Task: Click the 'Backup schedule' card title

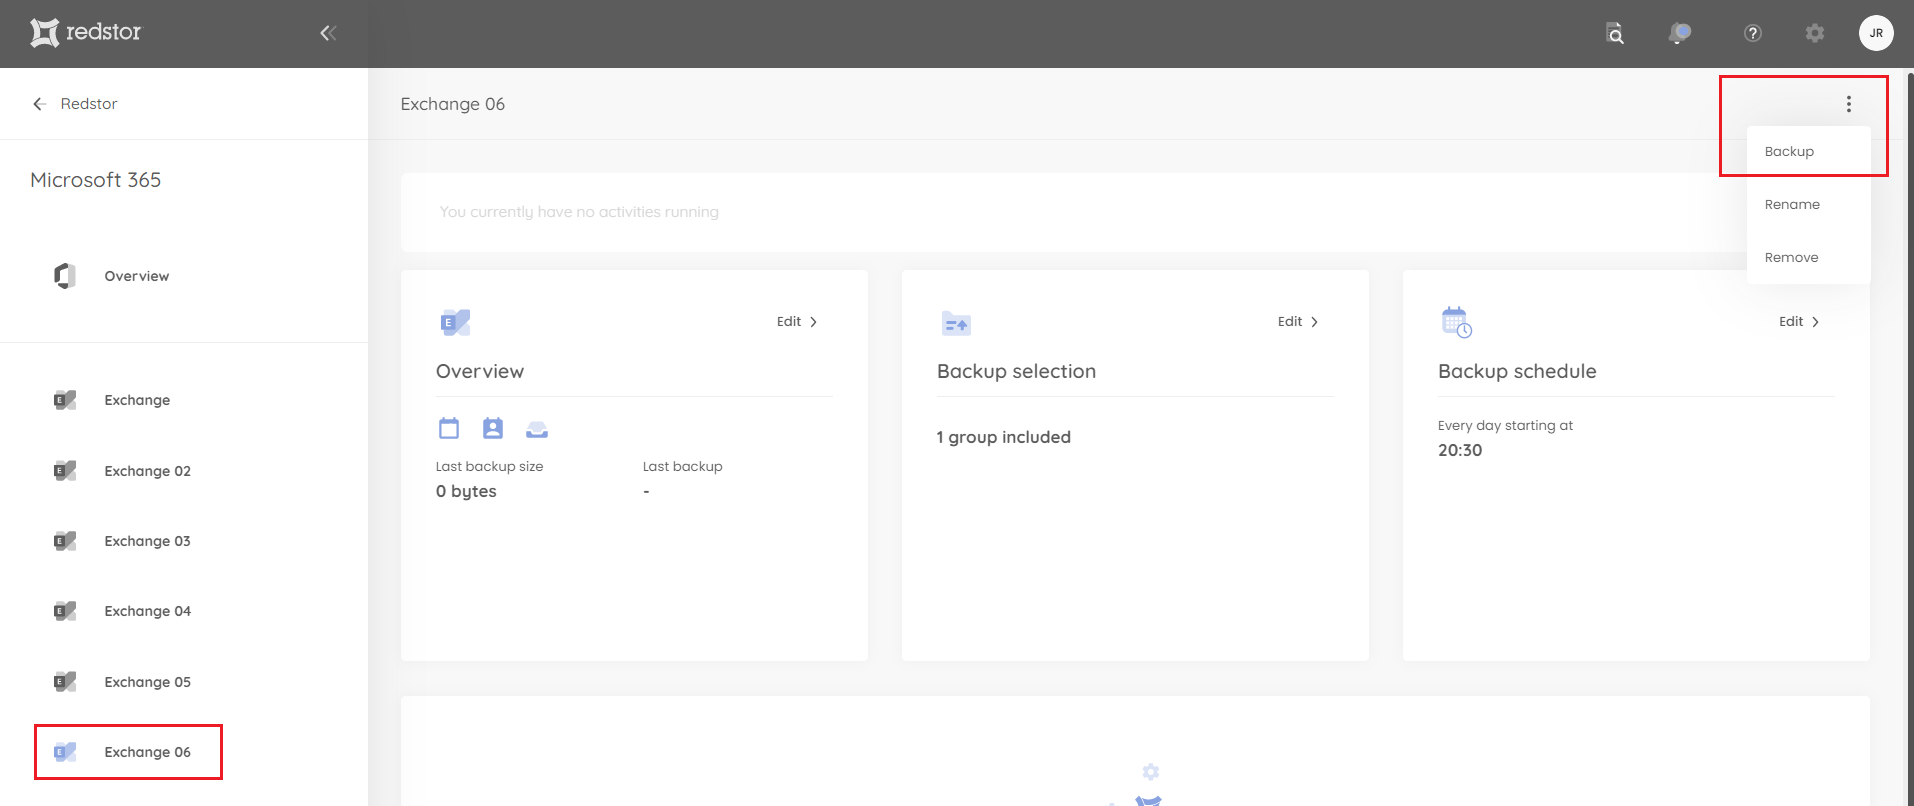Action: (x=1517, y=371)
